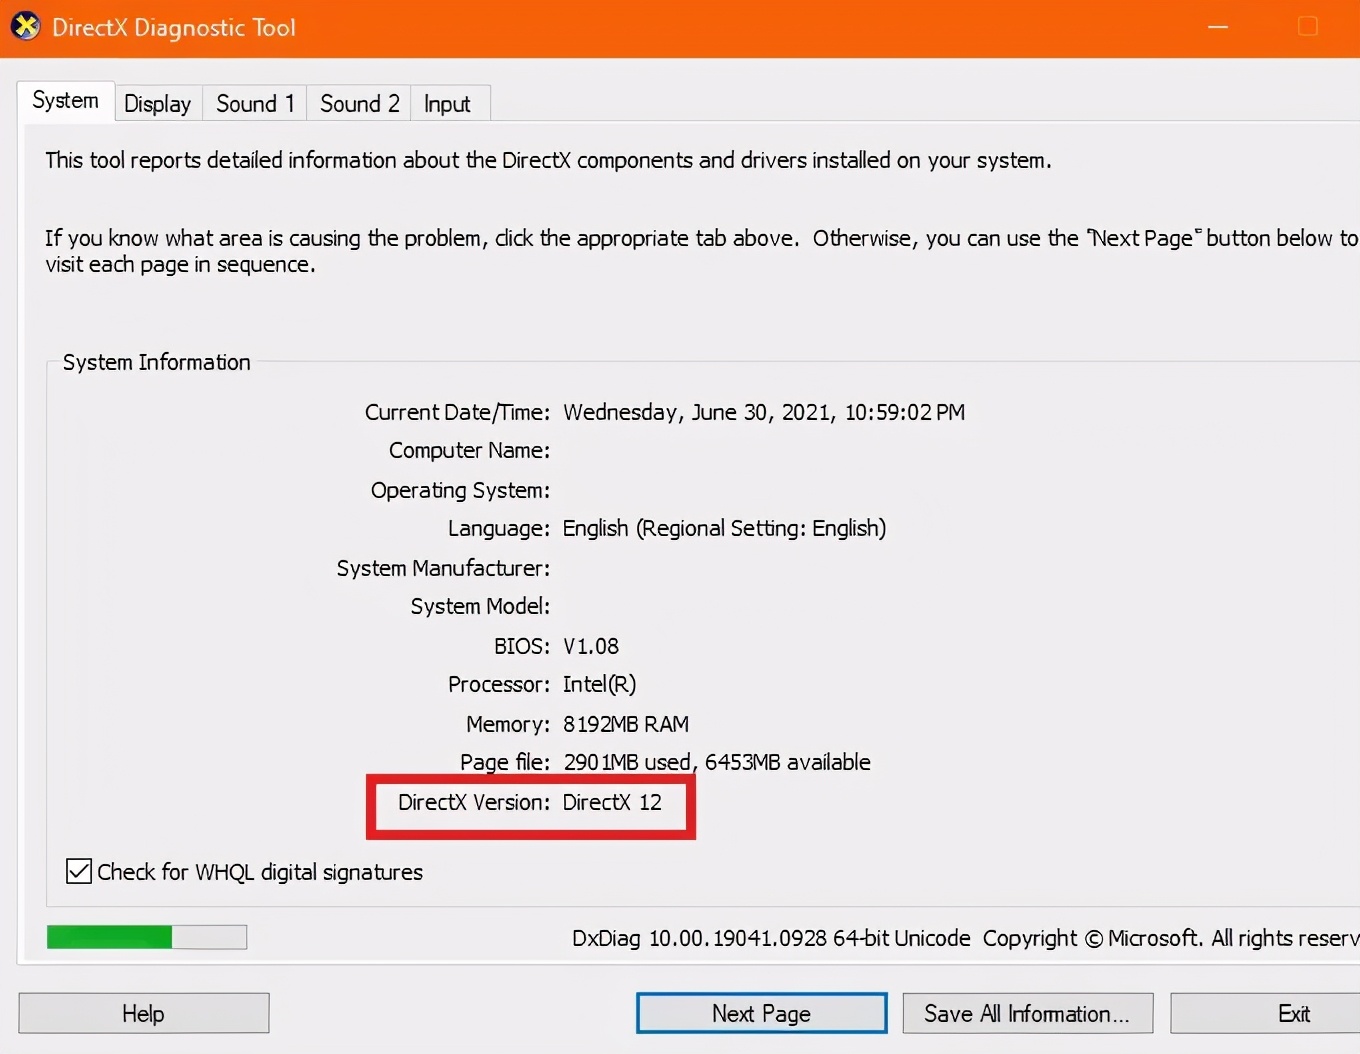This screenshot has height=1054, width=1360.
Task: Open the Sound 1 tab
Action: pyautogui.click(x=254, y=102)
